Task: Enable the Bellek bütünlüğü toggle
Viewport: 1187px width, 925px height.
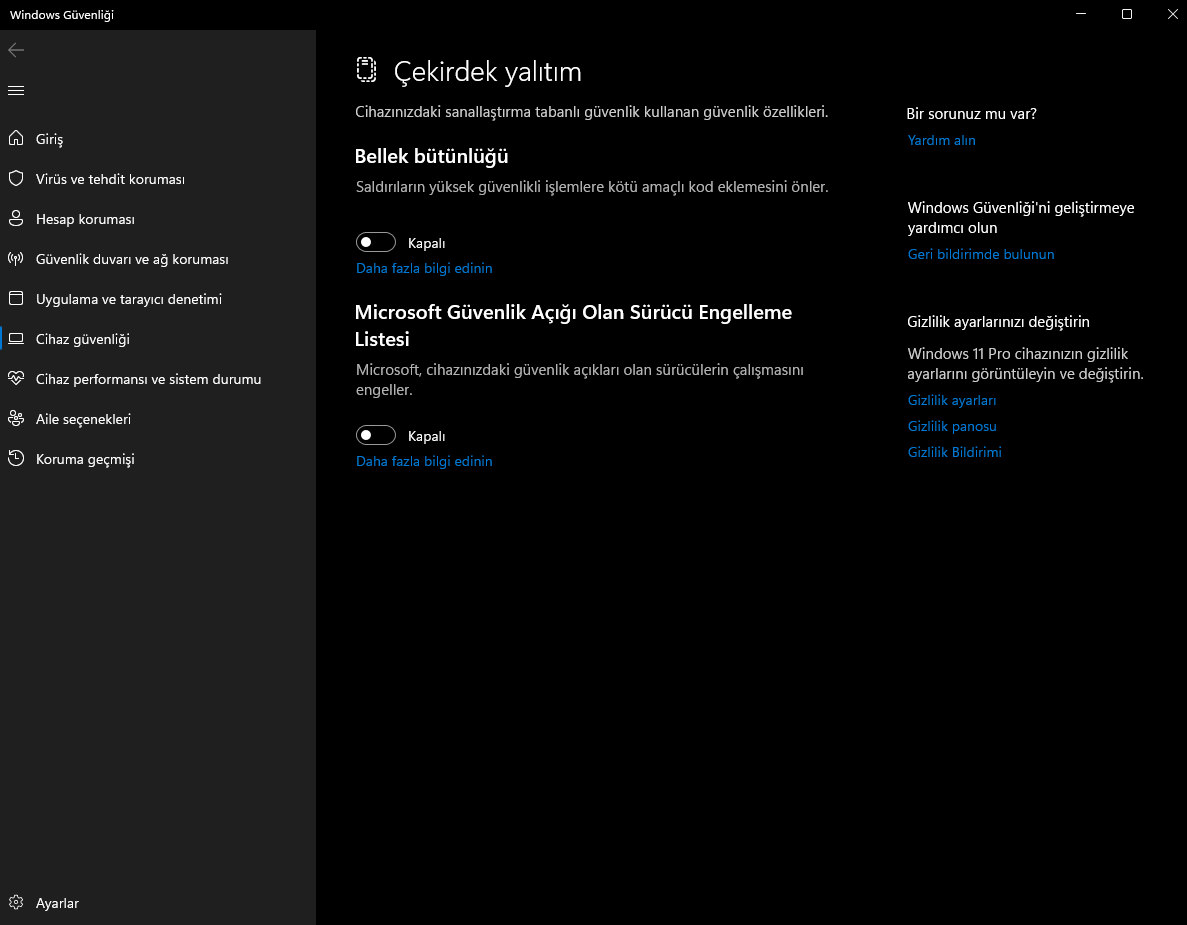Action: click(x=376, y=242)
